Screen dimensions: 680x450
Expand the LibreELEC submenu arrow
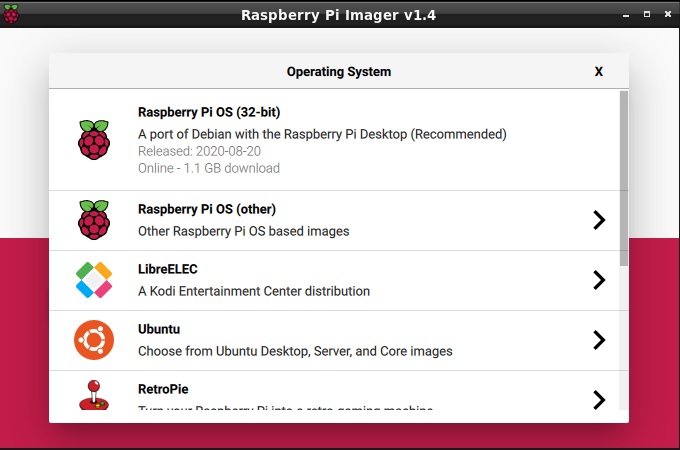[x=599, y=280]
